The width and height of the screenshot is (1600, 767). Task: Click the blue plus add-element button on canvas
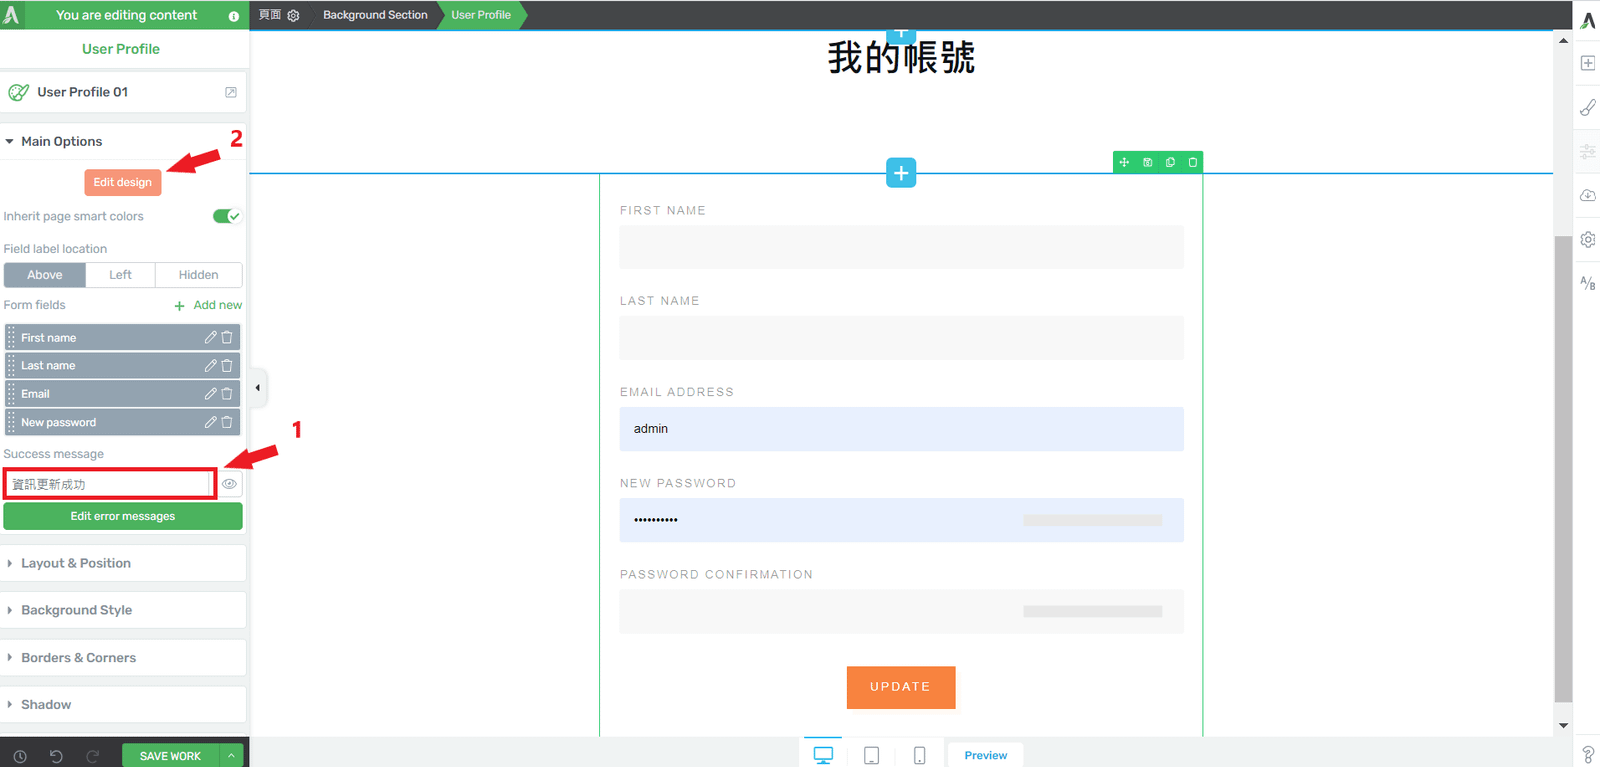(x=901, y=173)
